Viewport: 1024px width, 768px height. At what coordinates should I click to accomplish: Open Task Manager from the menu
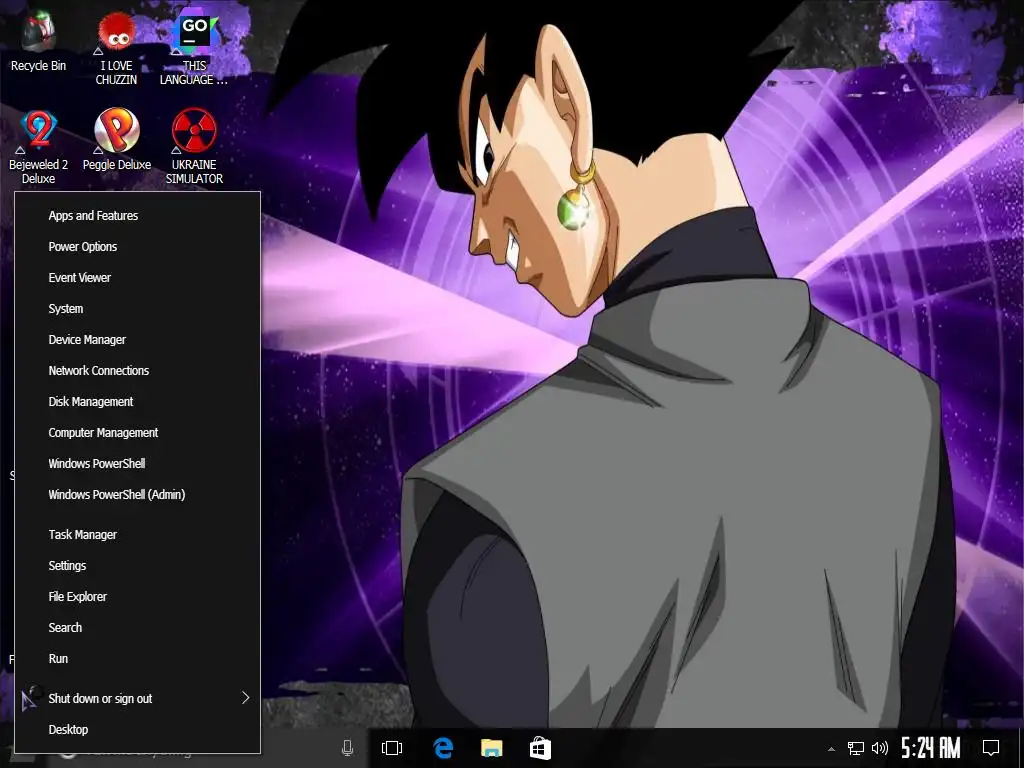point(138,535)
